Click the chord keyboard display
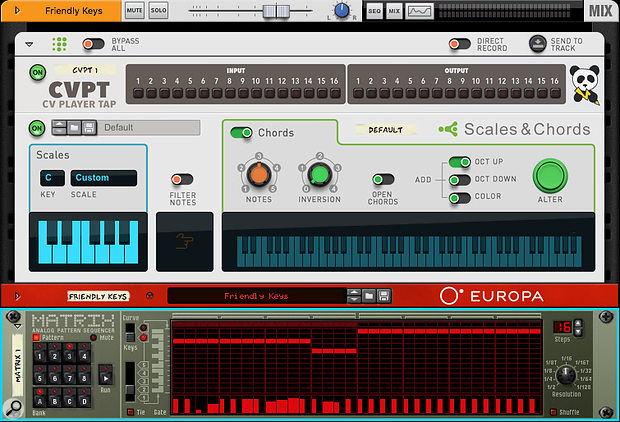This screenshot has width=620, height=422. point(408,242)
